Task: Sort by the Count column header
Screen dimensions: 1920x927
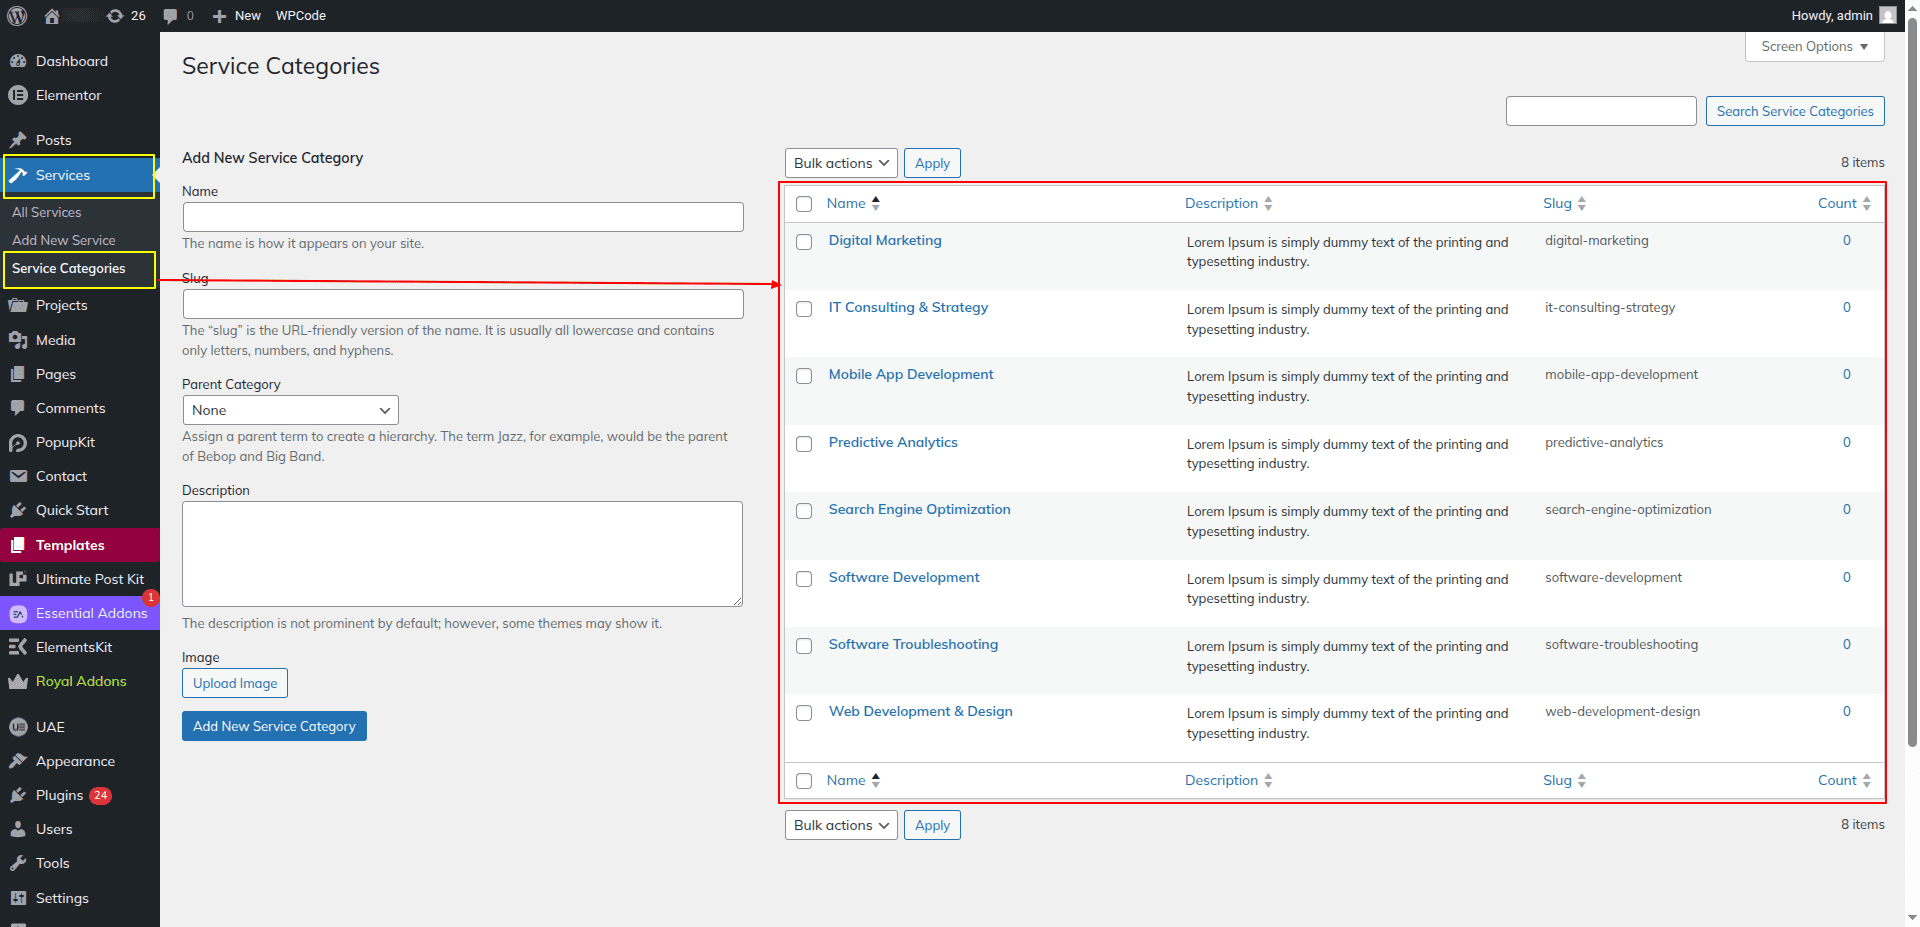Action: (1844, 203)
